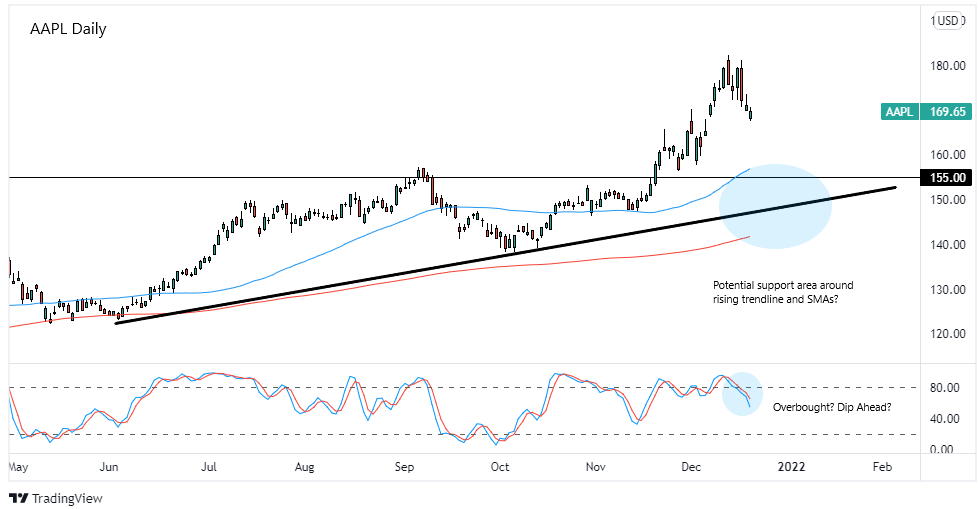Click the Sep label on time axis
Image resolution: width=979 pixels, height=509 pixels.
pyautogui.click(x=404, y=467)
